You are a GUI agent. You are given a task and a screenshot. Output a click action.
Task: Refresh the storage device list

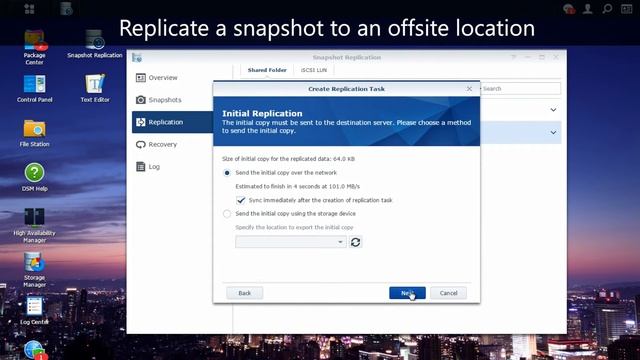[356, 242]
